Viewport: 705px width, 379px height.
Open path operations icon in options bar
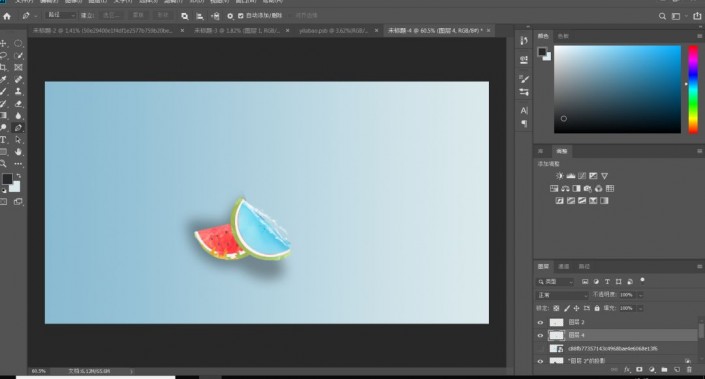click(x=184, y=16)
